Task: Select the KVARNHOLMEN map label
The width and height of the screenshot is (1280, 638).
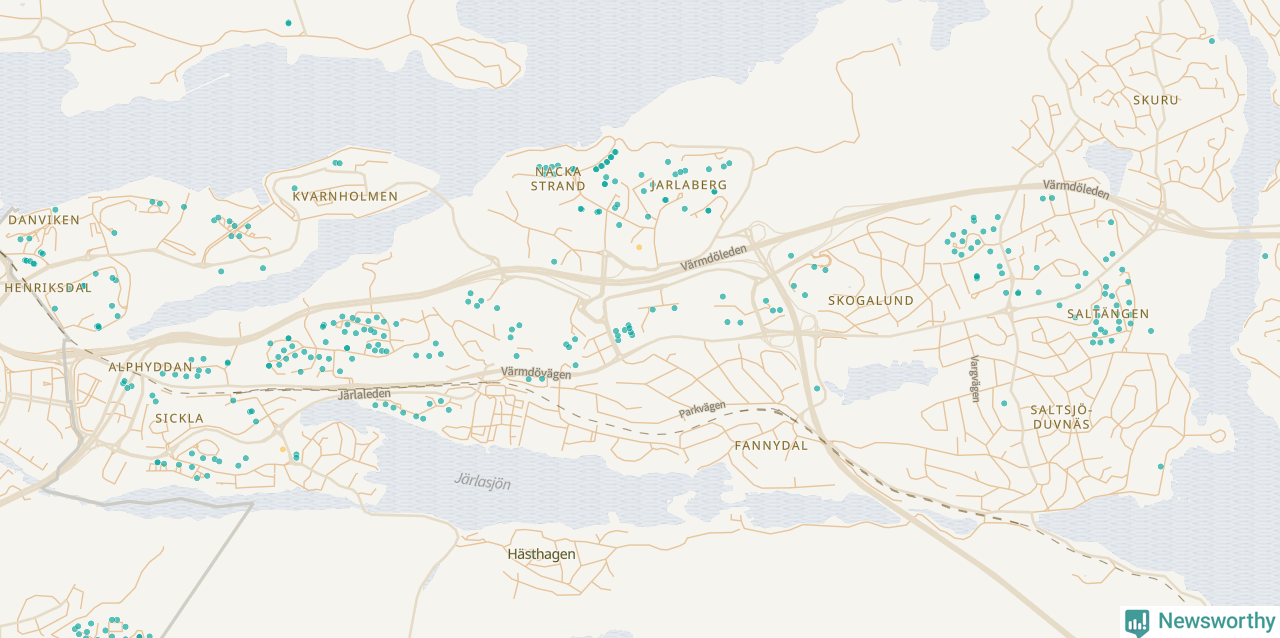Action: pyautogui.click(x=345, y=197)
